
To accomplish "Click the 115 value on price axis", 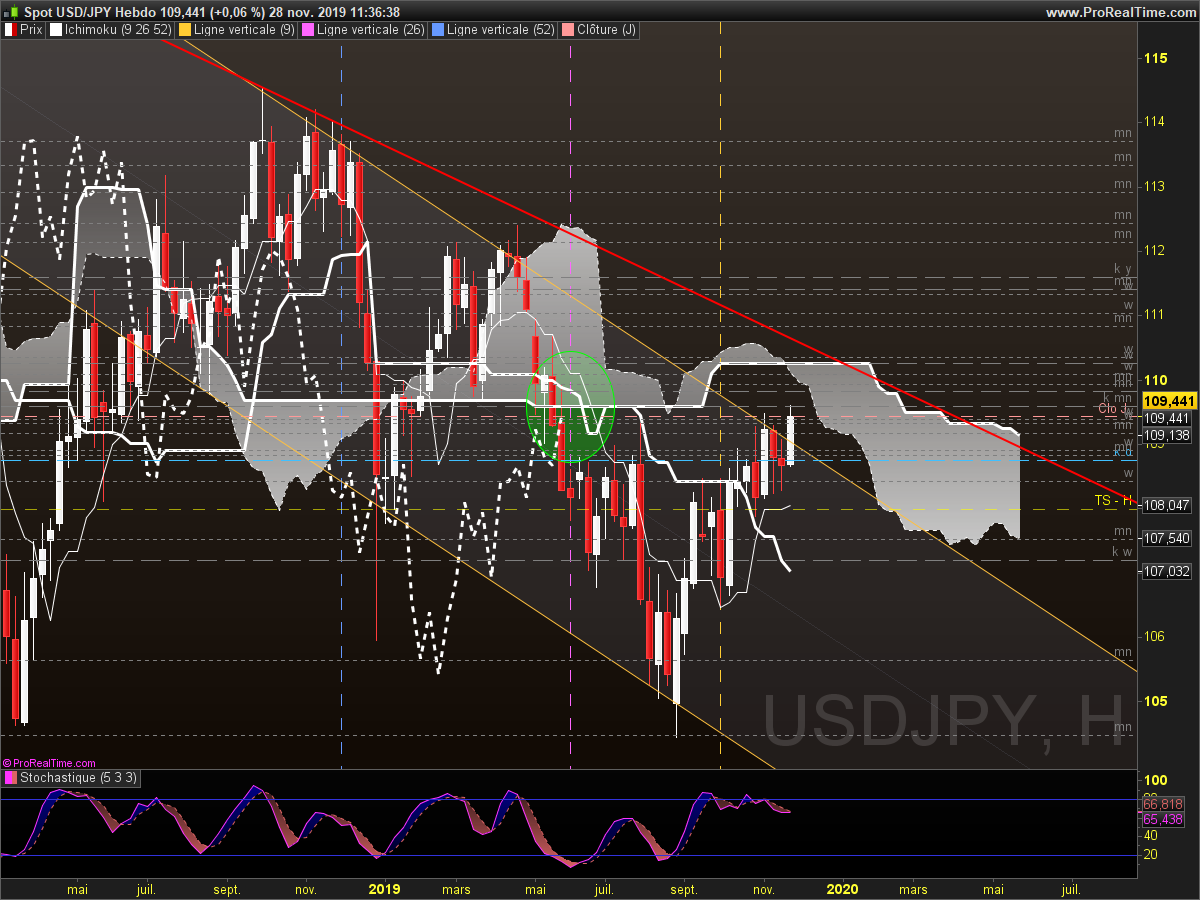I will 1155,58.
